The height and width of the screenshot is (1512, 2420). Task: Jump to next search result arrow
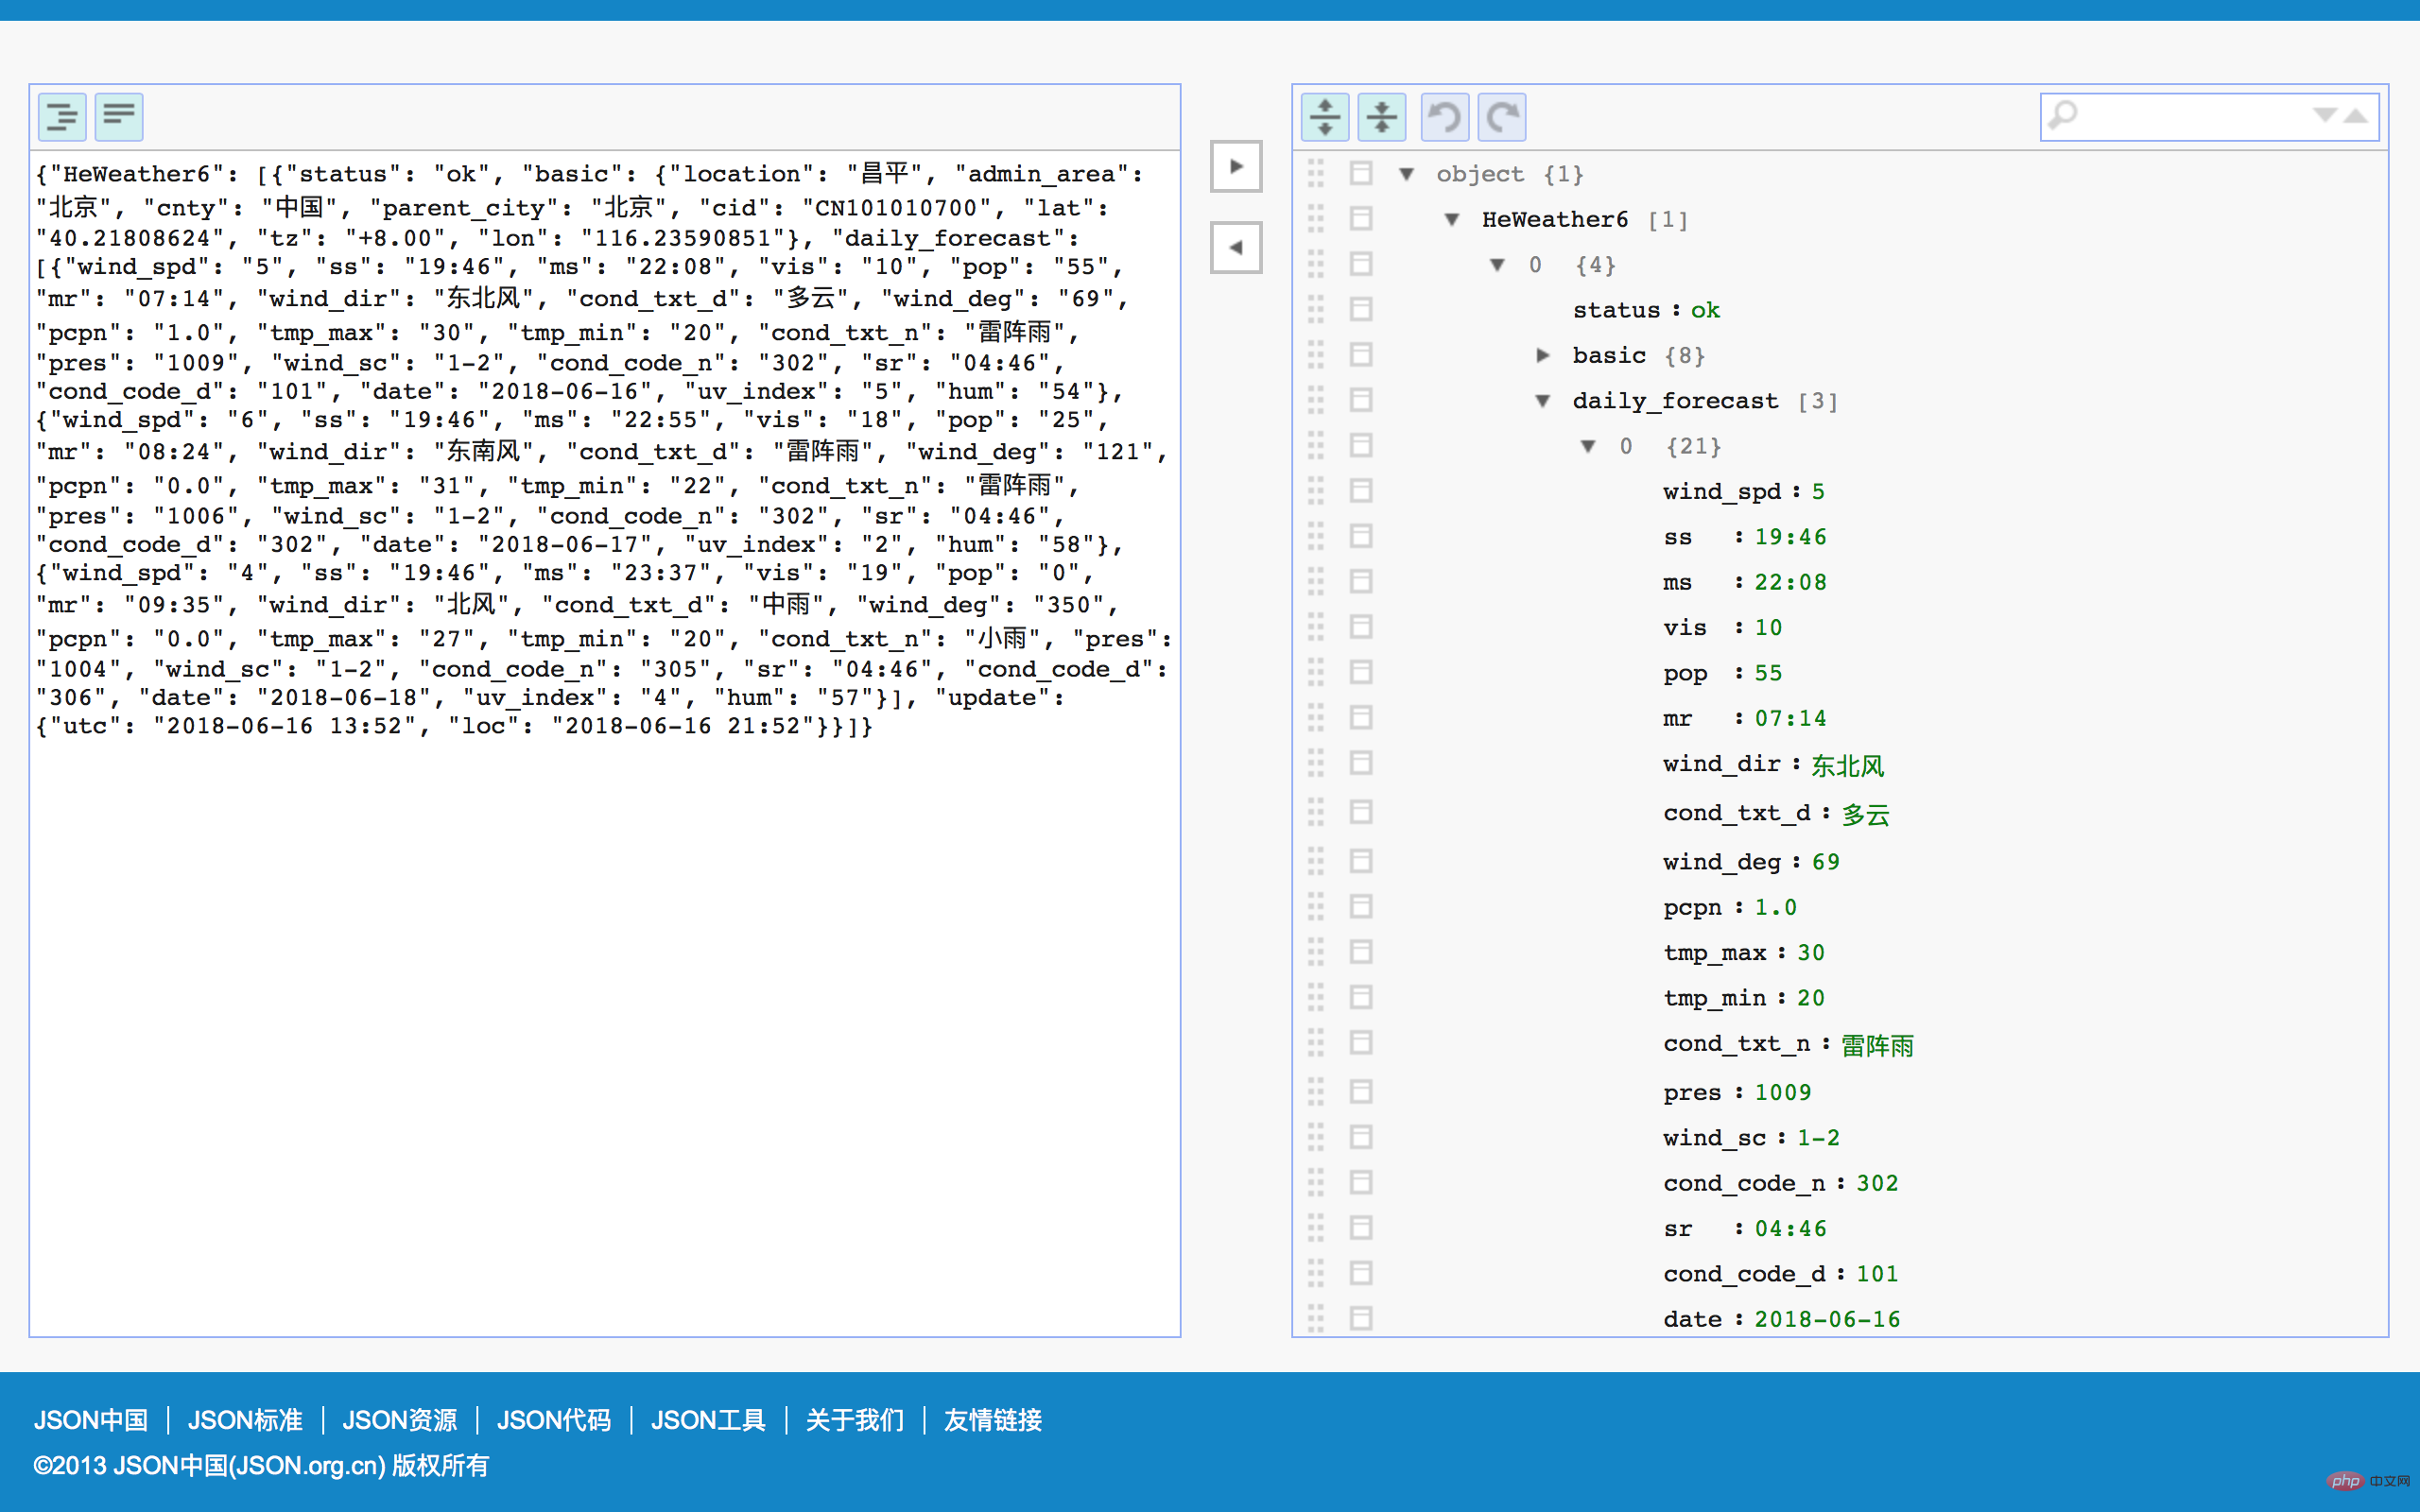click(2325, 116)
